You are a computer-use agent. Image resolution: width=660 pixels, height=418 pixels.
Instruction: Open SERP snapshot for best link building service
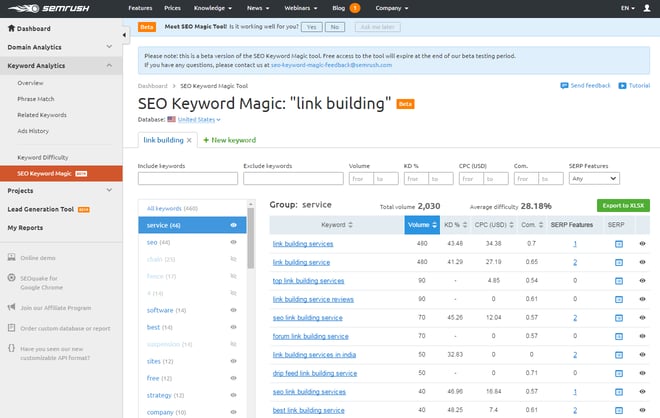[x=619, y=410]
